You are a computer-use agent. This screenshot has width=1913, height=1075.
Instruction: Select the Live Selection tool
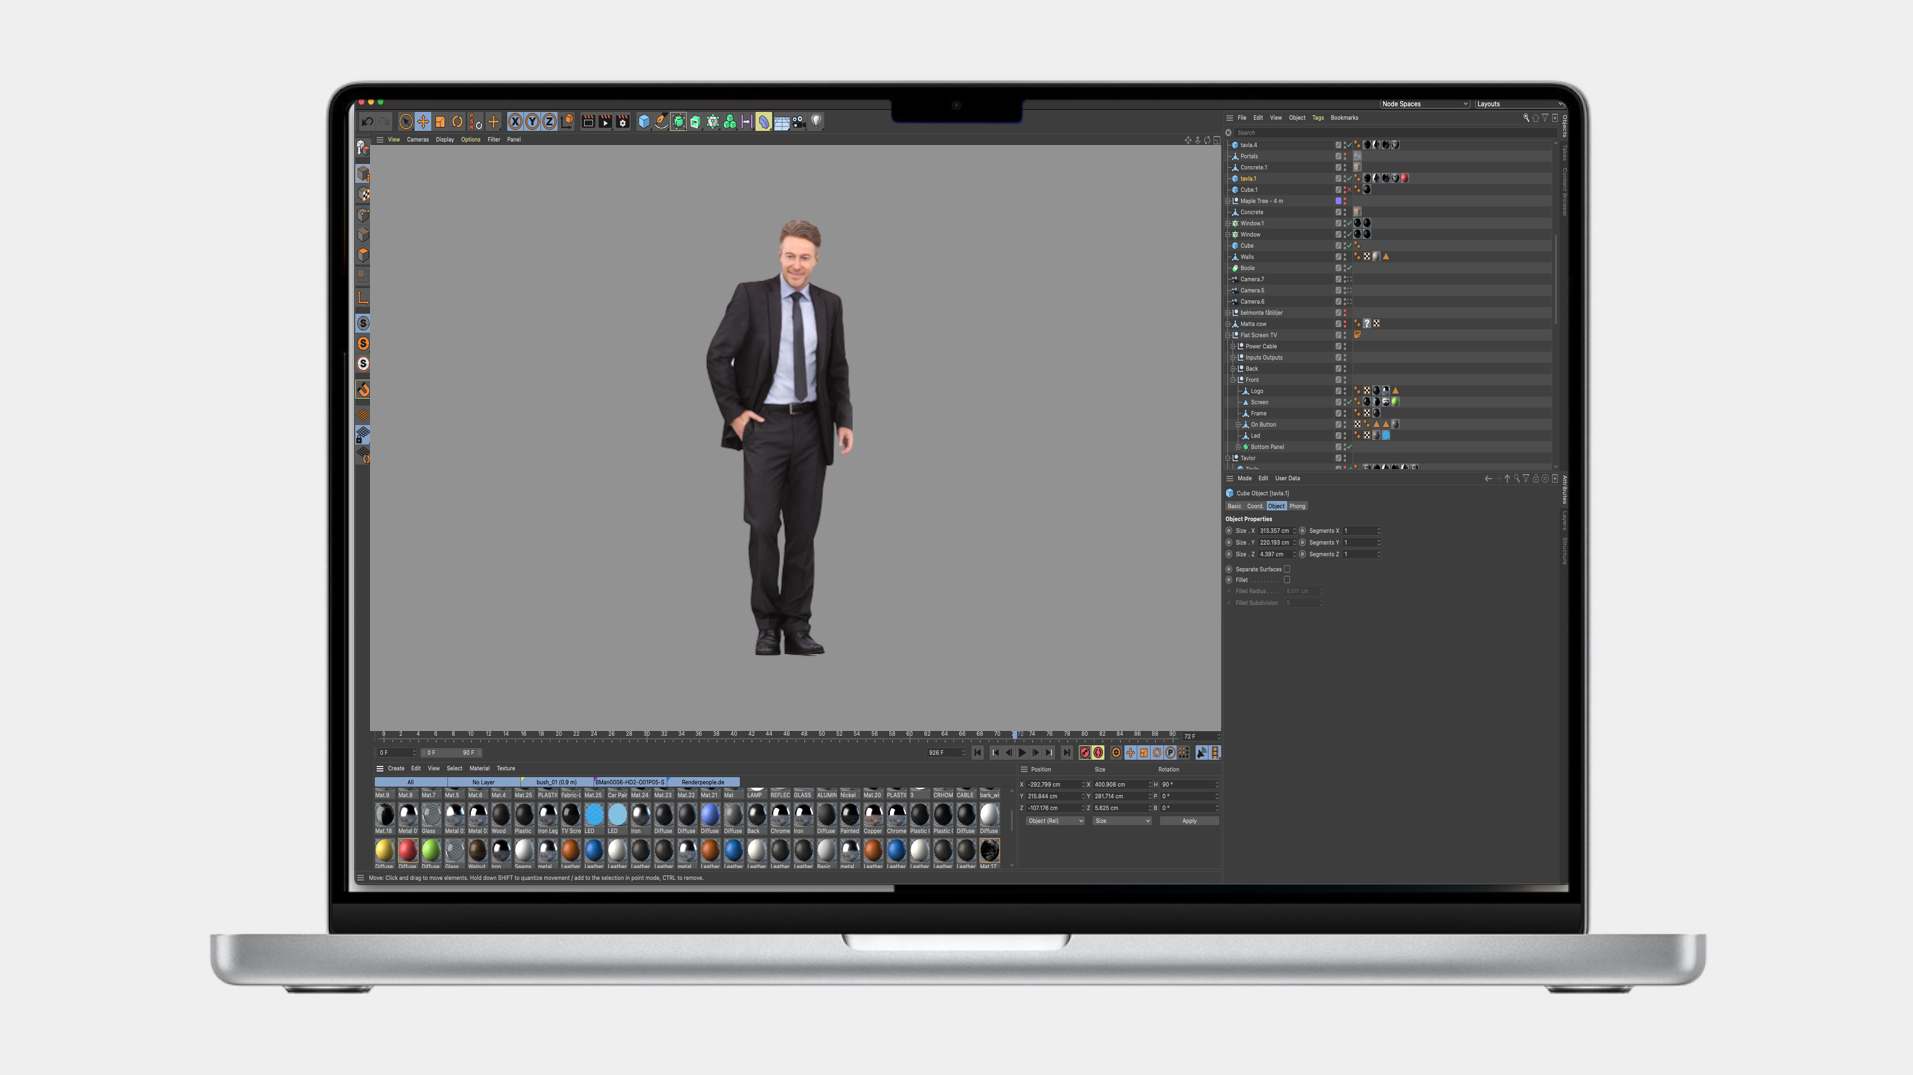pos(405,122)
